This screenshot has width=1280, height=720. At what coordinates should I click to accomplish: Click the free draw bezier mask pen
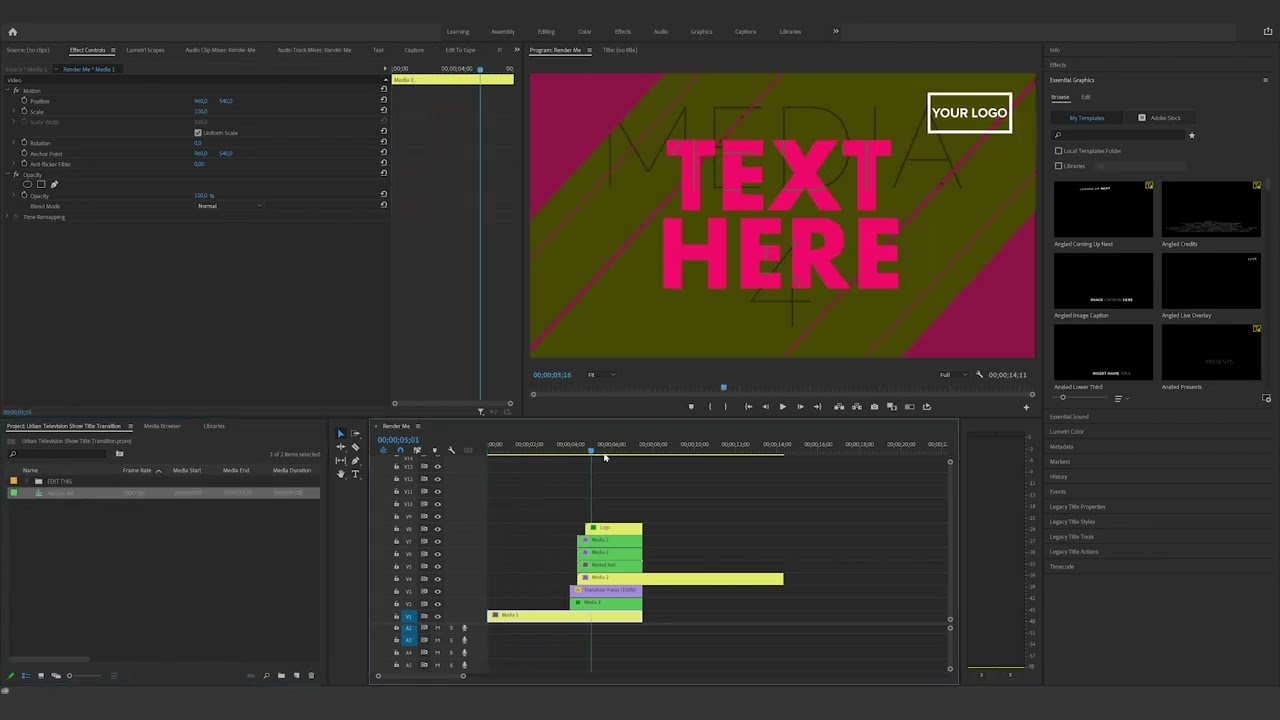coord(54,185)
